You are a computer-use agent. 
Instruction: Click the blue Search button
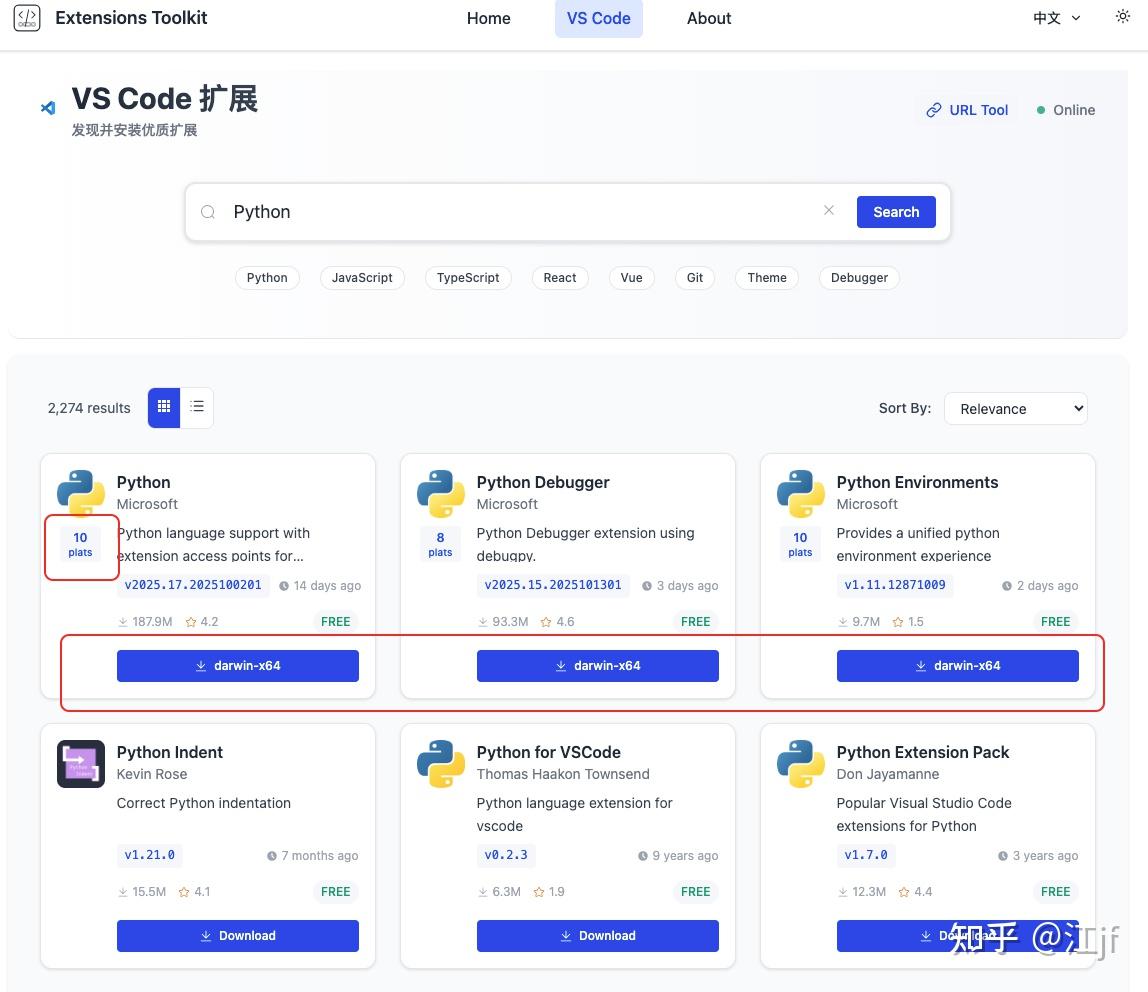point(896,212)
